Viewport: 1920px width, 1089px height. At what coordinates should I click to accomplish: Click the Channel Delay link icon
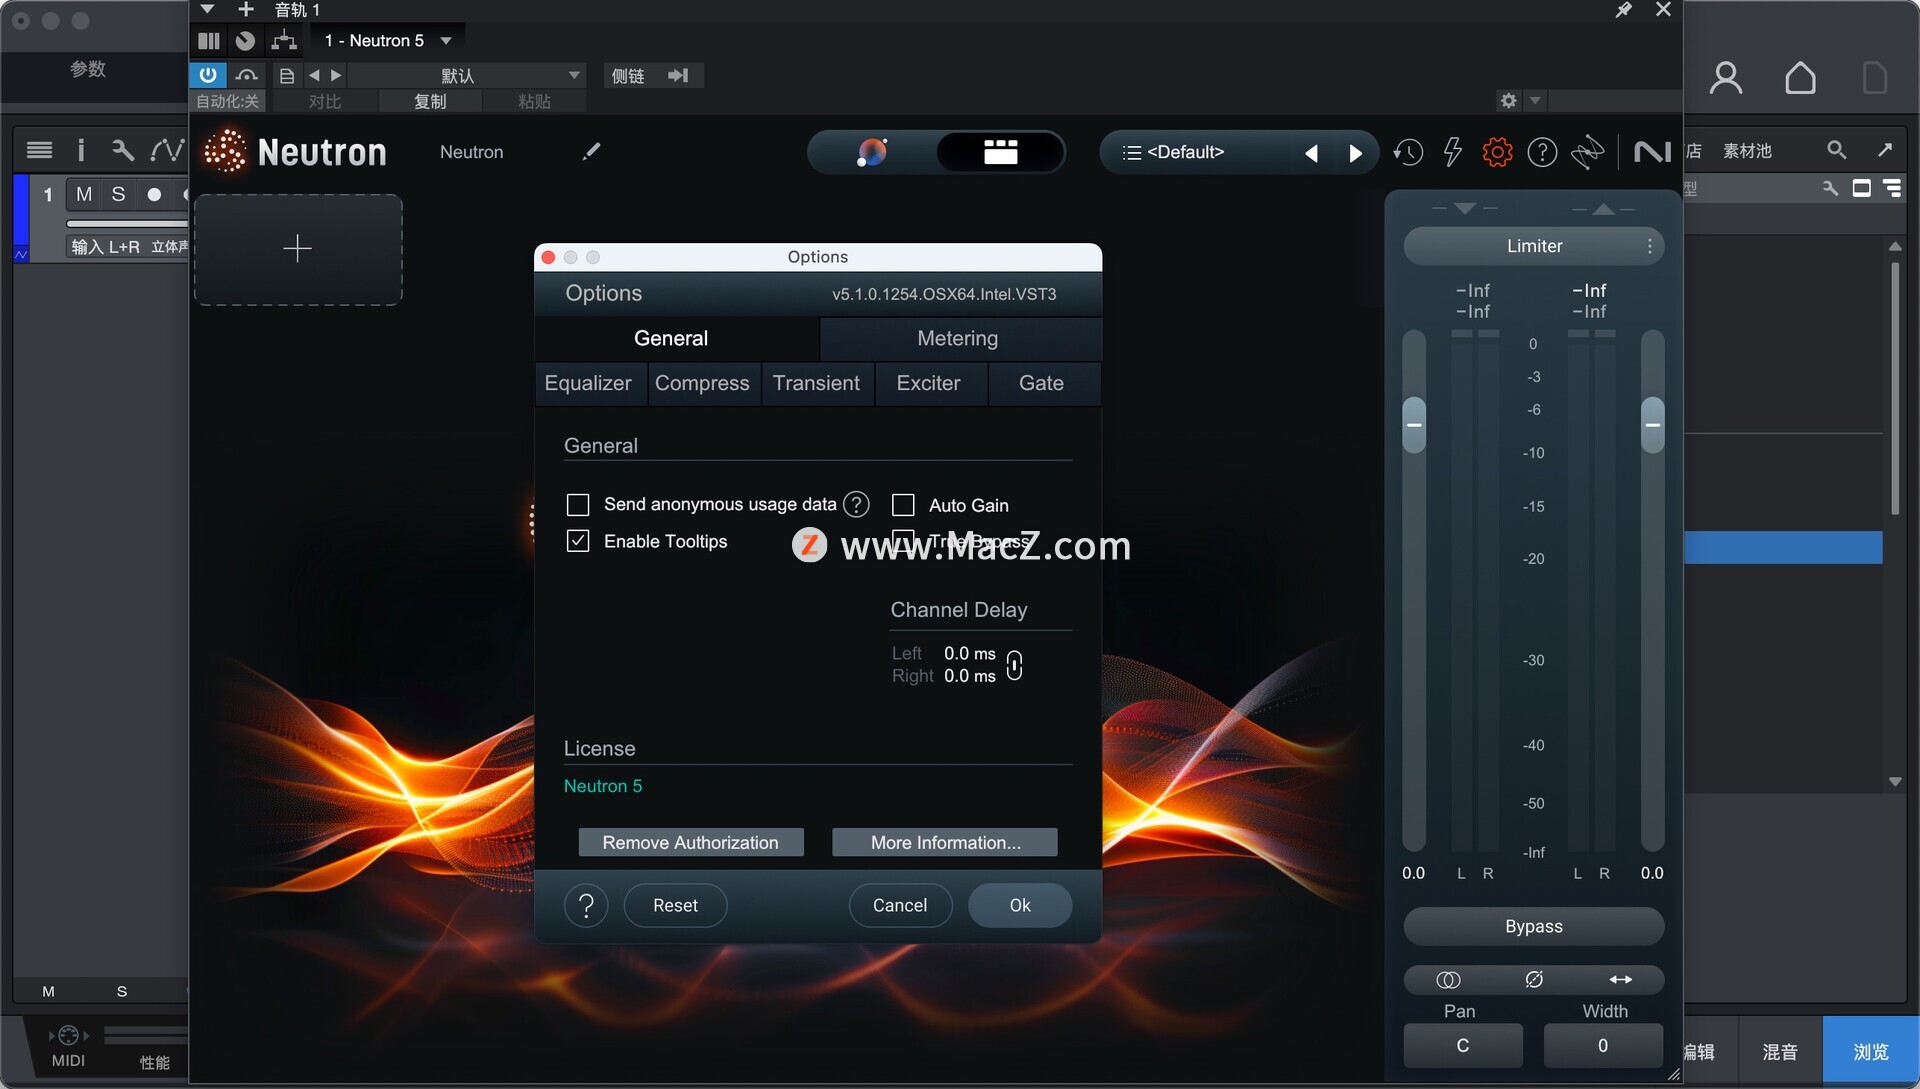click(1014, 665)
